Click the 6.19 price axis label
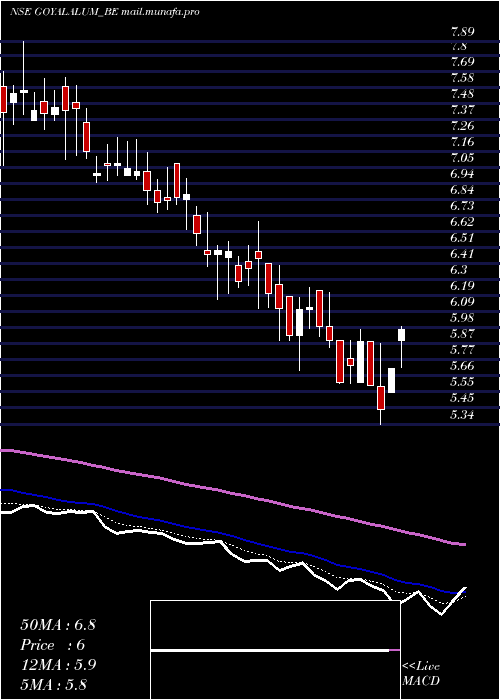The height and width of the screenshot is (700, 500). (x=462, y=286)
